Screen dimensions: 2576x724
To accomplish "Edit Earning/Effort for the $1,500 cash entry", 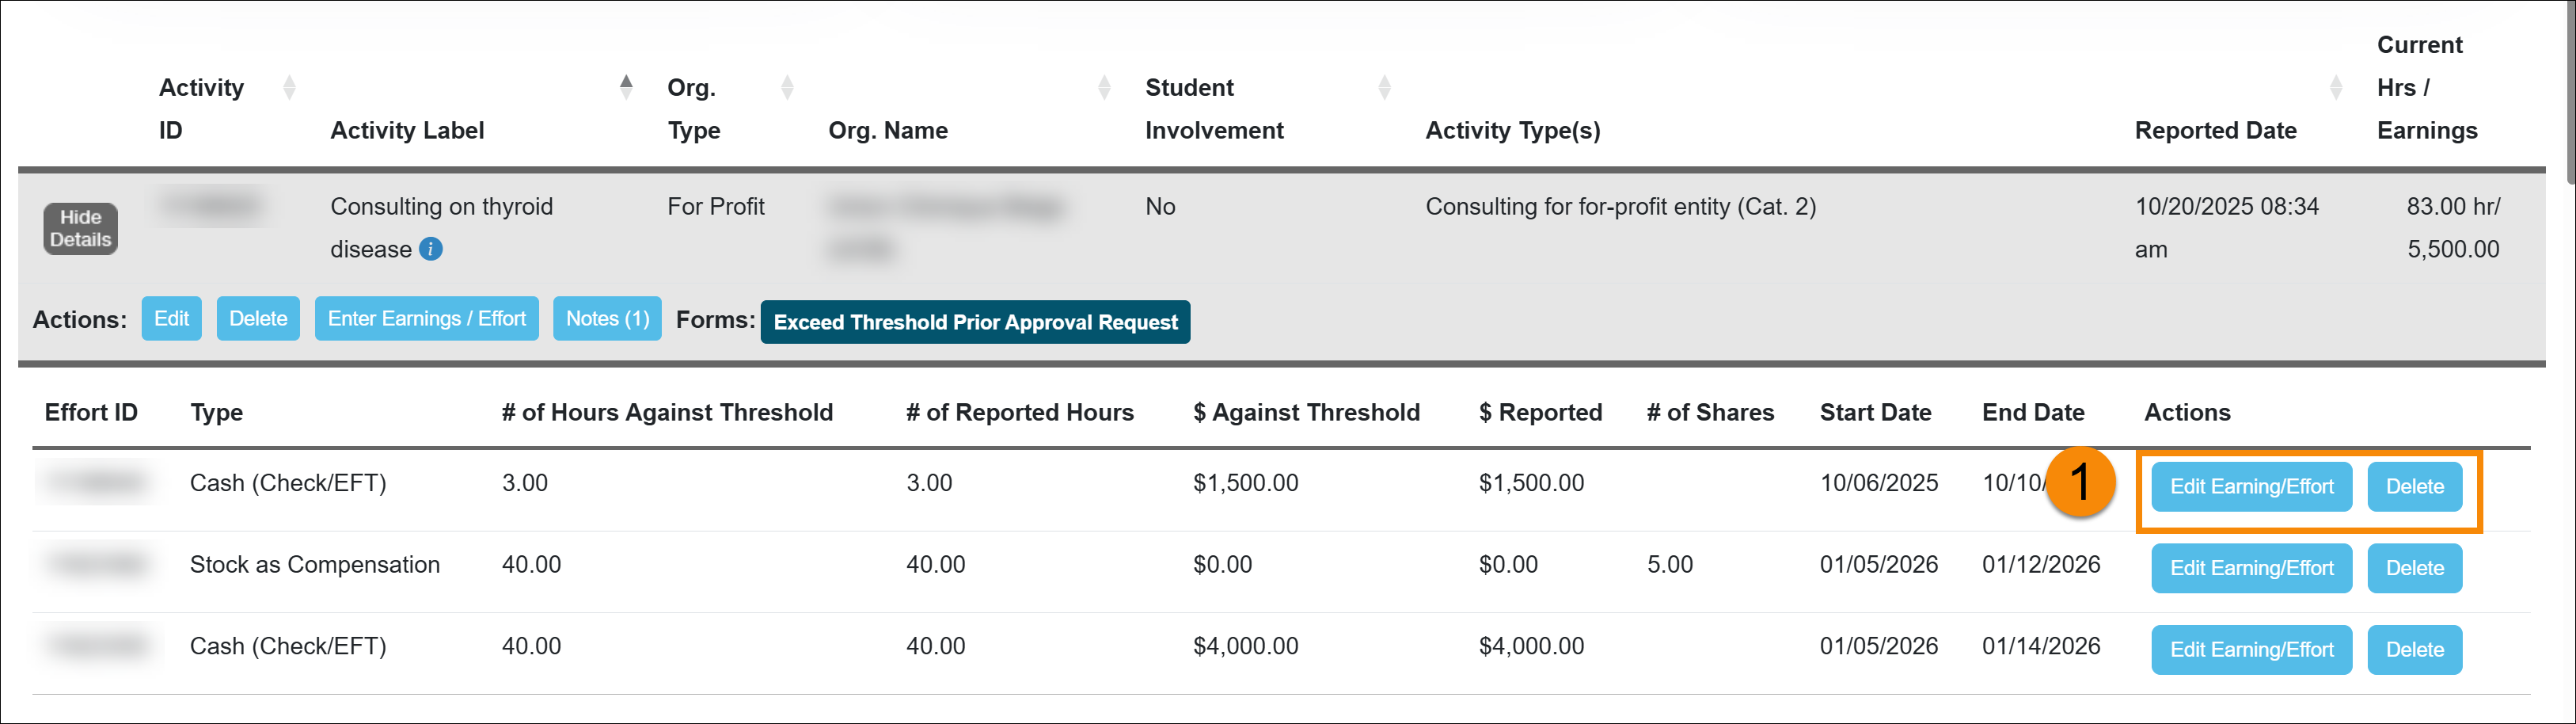I will [2251, 487].
